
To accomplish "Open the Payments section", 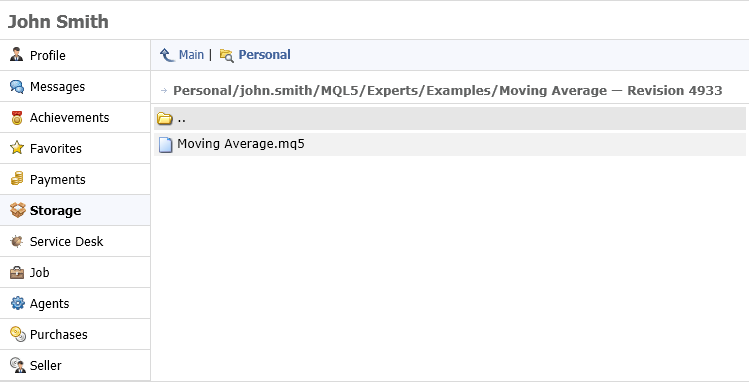I will pyautogui.click(x=75, y=179).
